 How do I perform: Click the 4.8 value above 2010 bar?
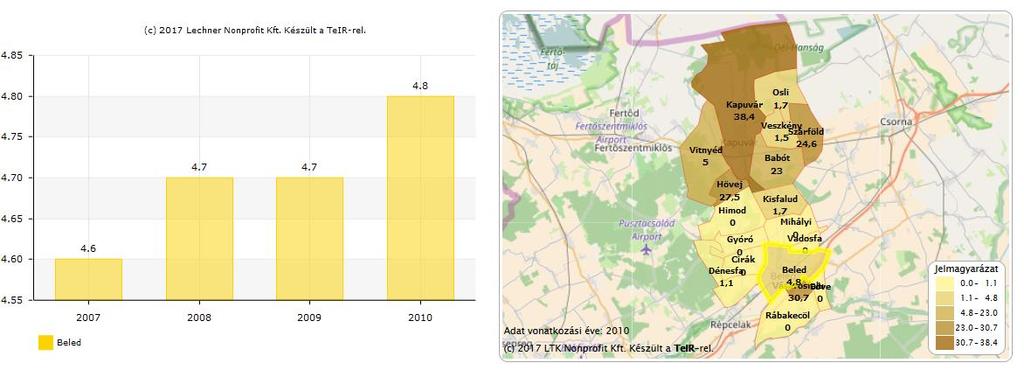tap(421, 85)
